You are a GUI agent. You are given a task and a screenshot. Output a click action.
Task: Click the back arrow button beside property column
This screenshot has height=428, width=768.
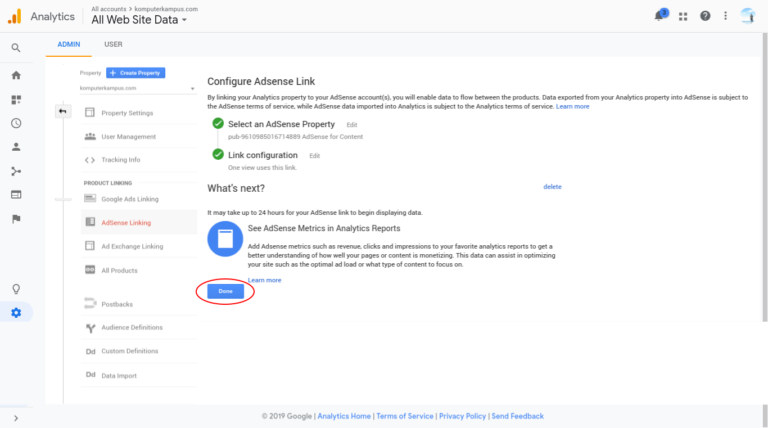pos(62,111)
